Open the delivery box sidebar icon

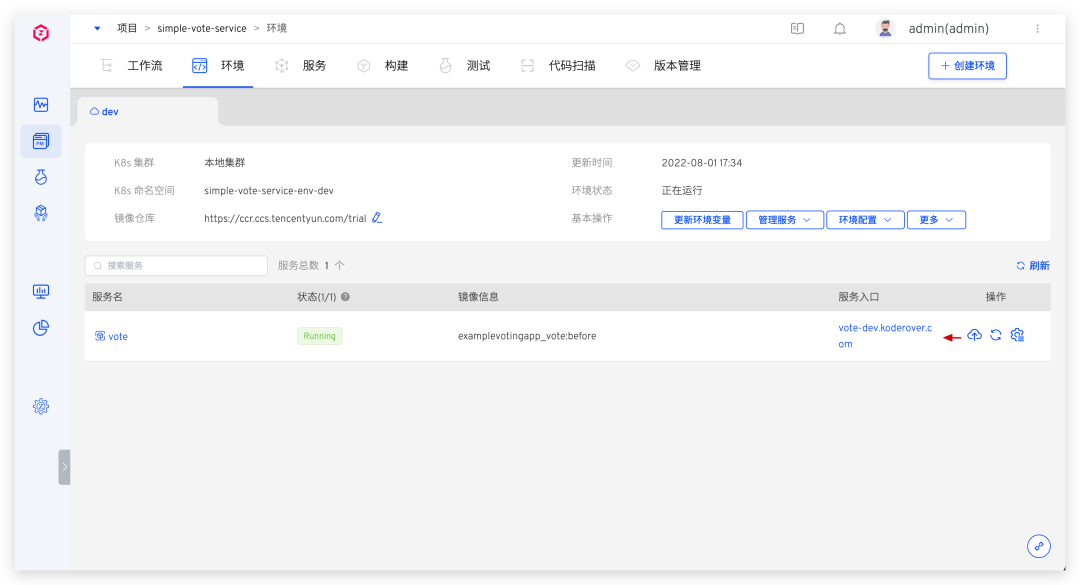(41, 213)
